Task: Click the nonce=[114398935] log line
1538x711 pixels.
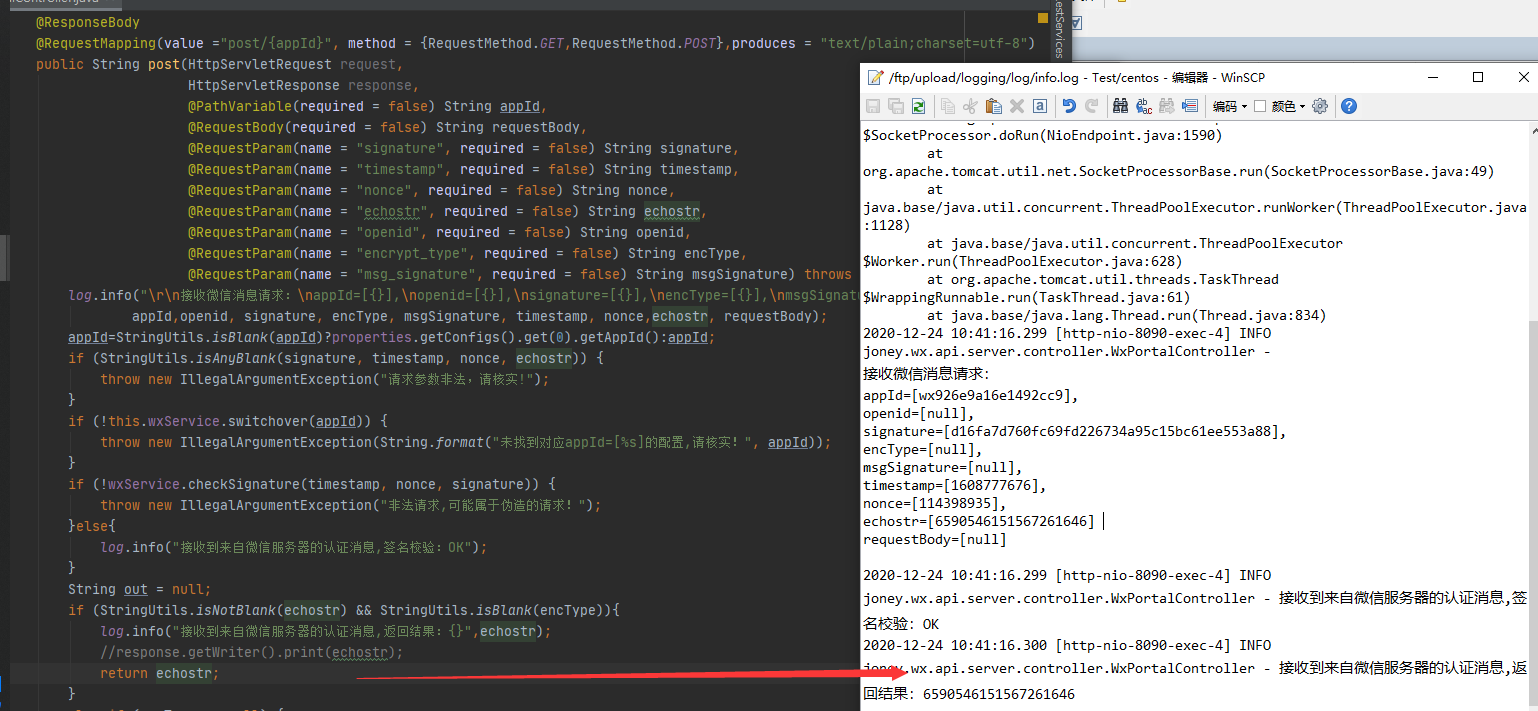Action: 935,503
